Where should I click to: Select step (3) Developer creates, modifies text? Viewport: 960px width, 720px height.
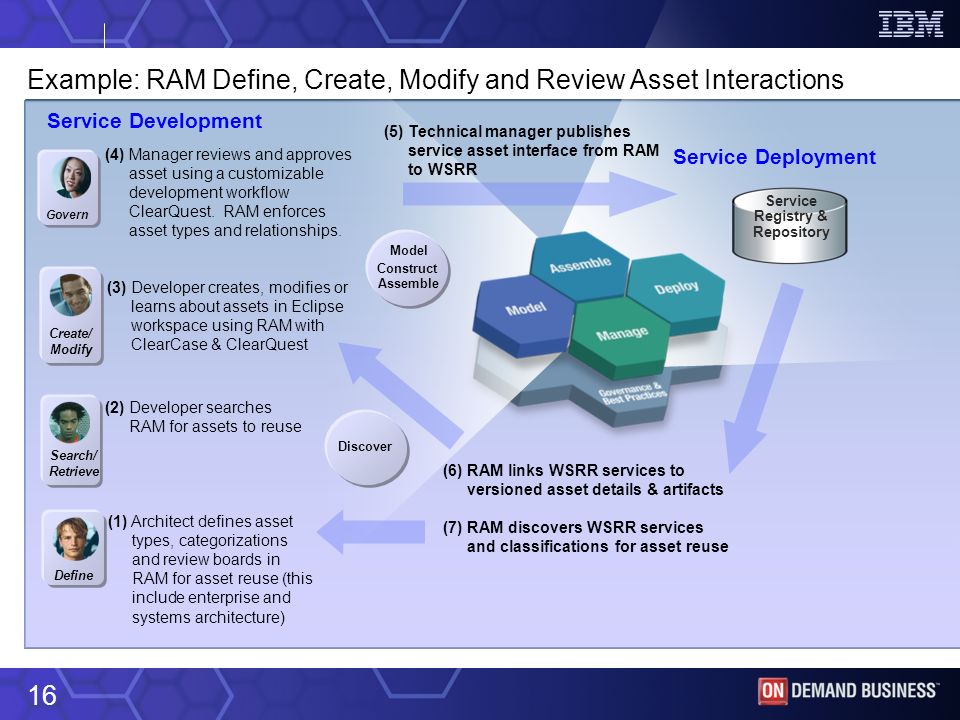228,316
